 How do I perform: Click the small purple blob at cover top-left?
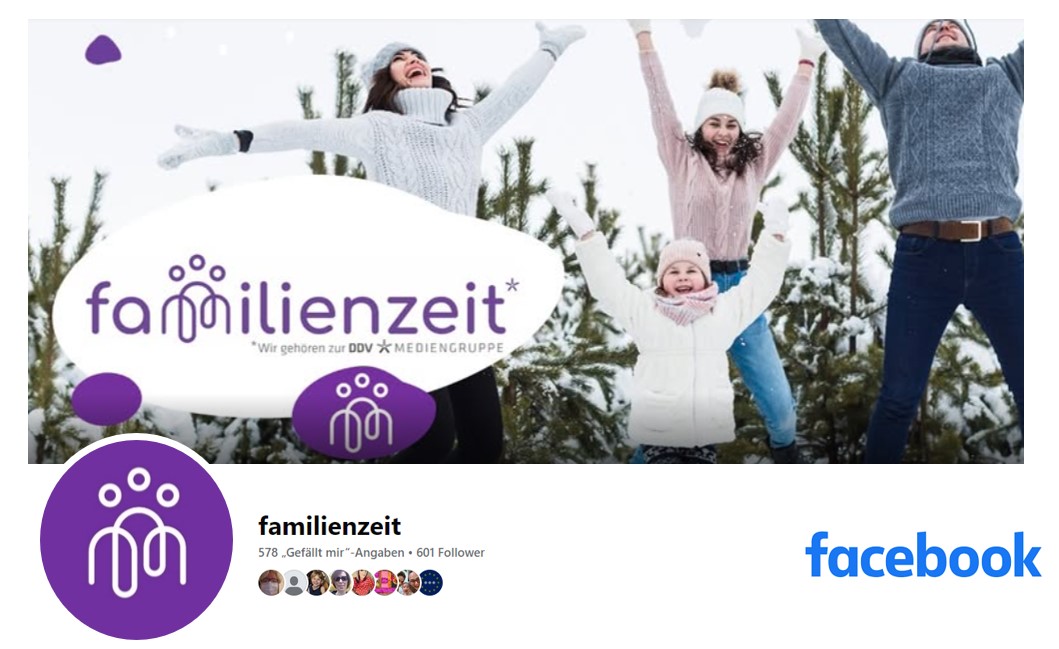coord(103,50)
